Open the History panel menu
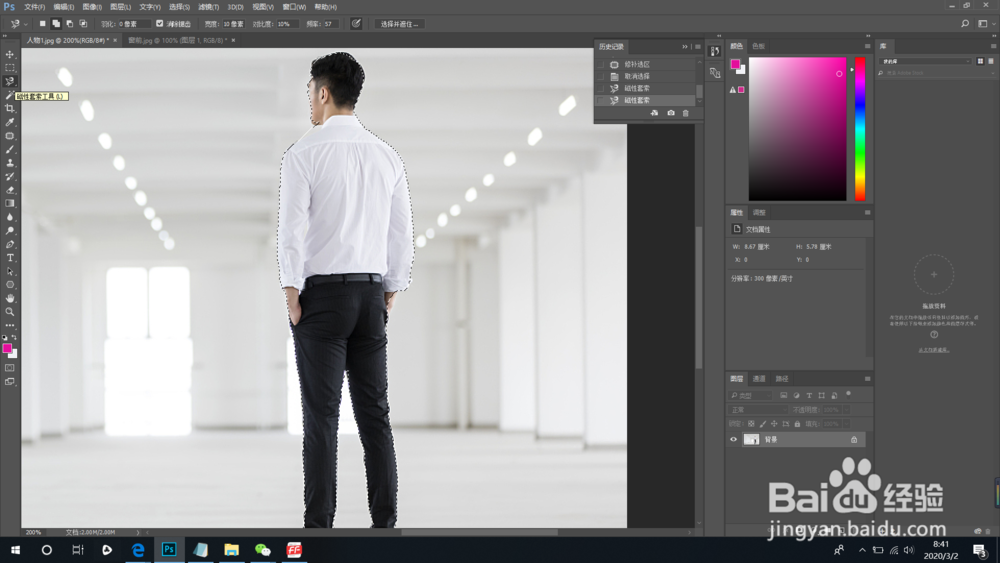Screen dimensions: 1000x563 click(698, 47)
